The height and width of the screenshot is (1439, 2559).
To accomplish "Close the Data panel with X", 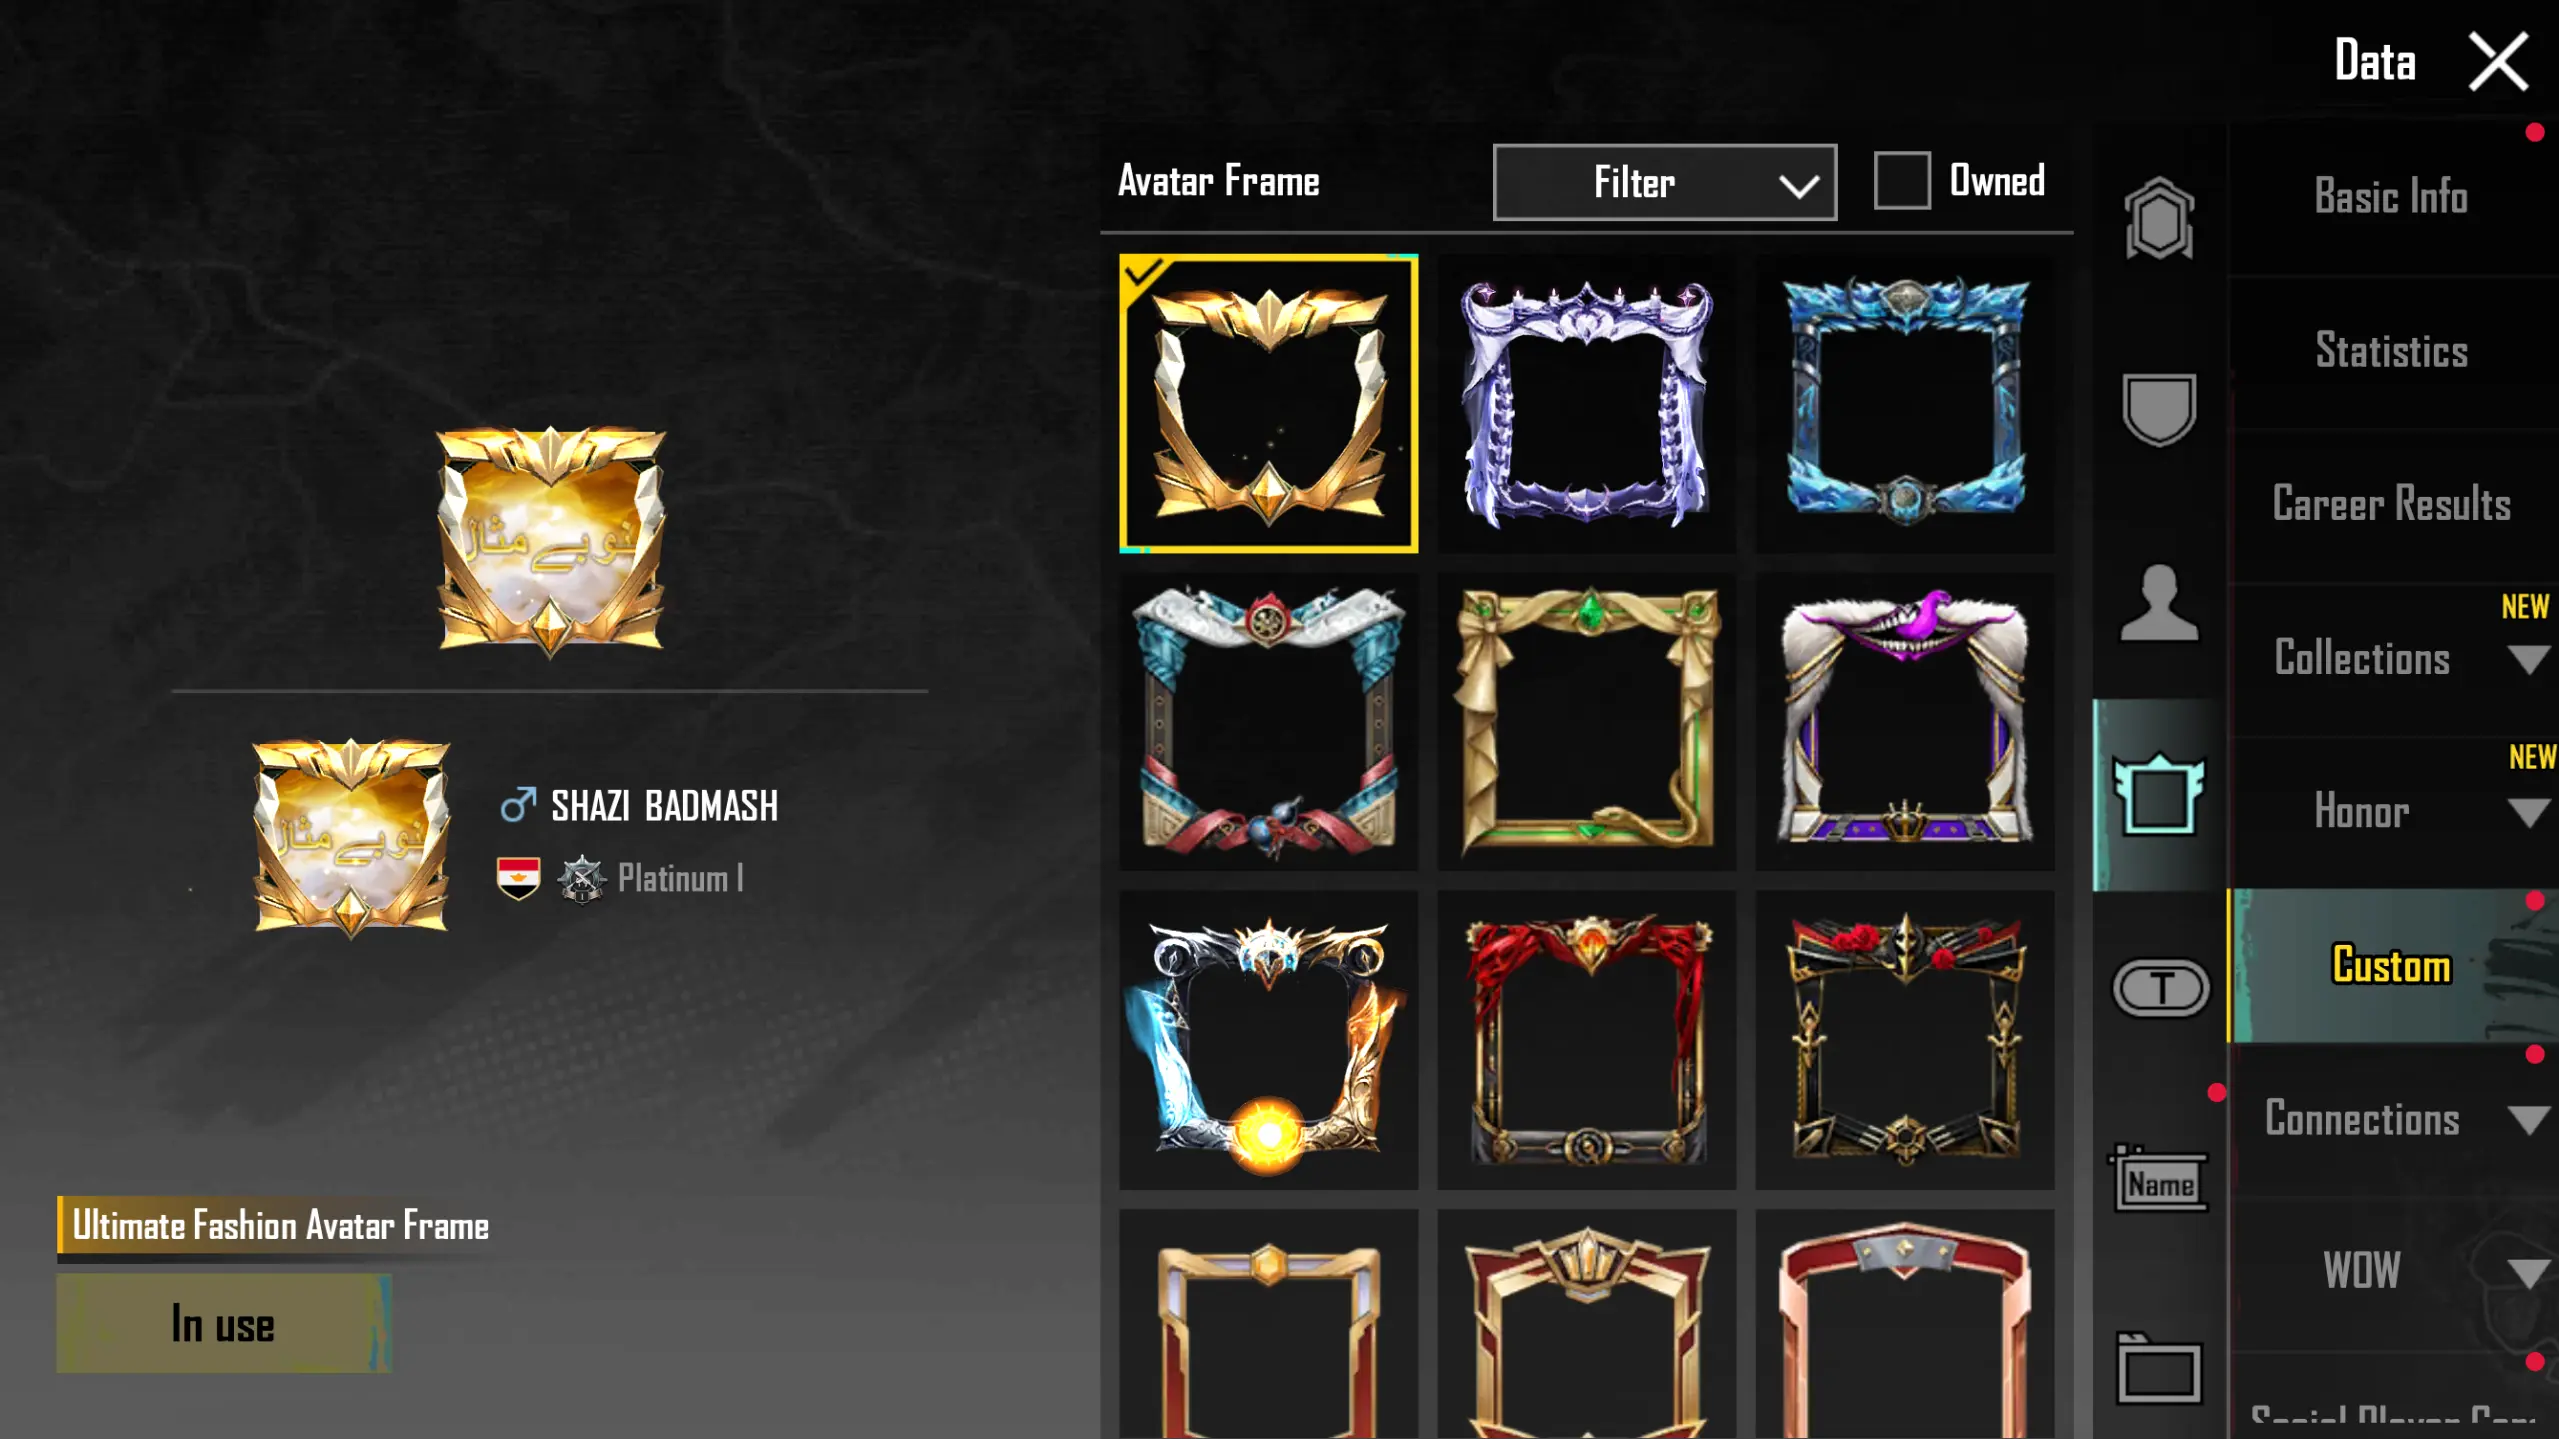I will 2498,62.
